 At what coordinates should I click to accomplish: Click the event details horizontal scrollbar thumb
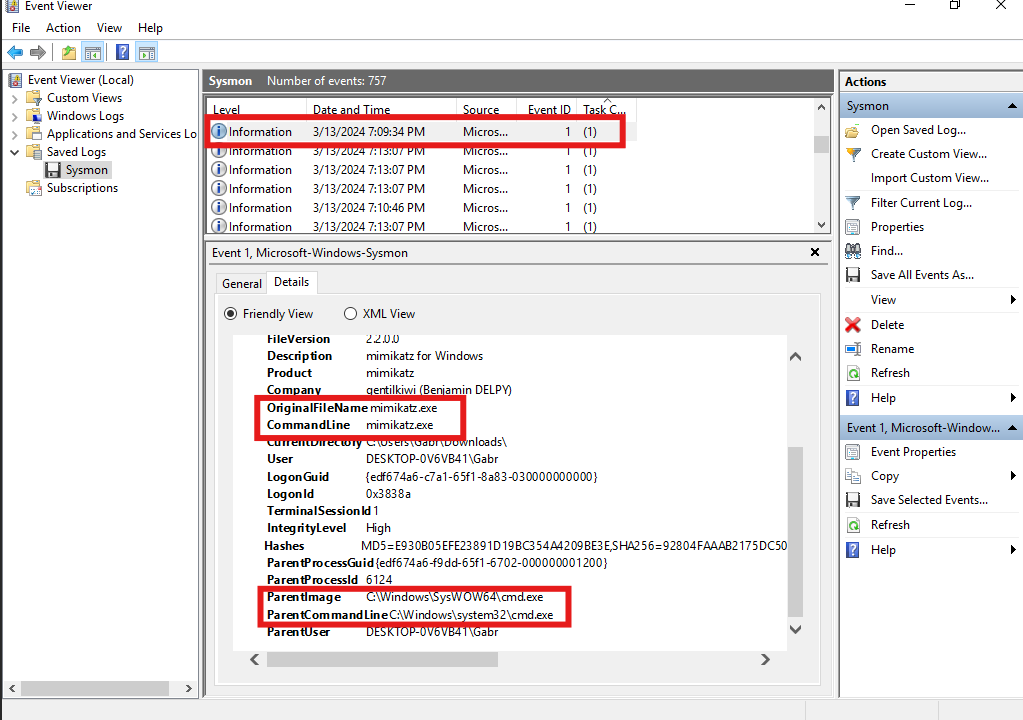point(382,660)
